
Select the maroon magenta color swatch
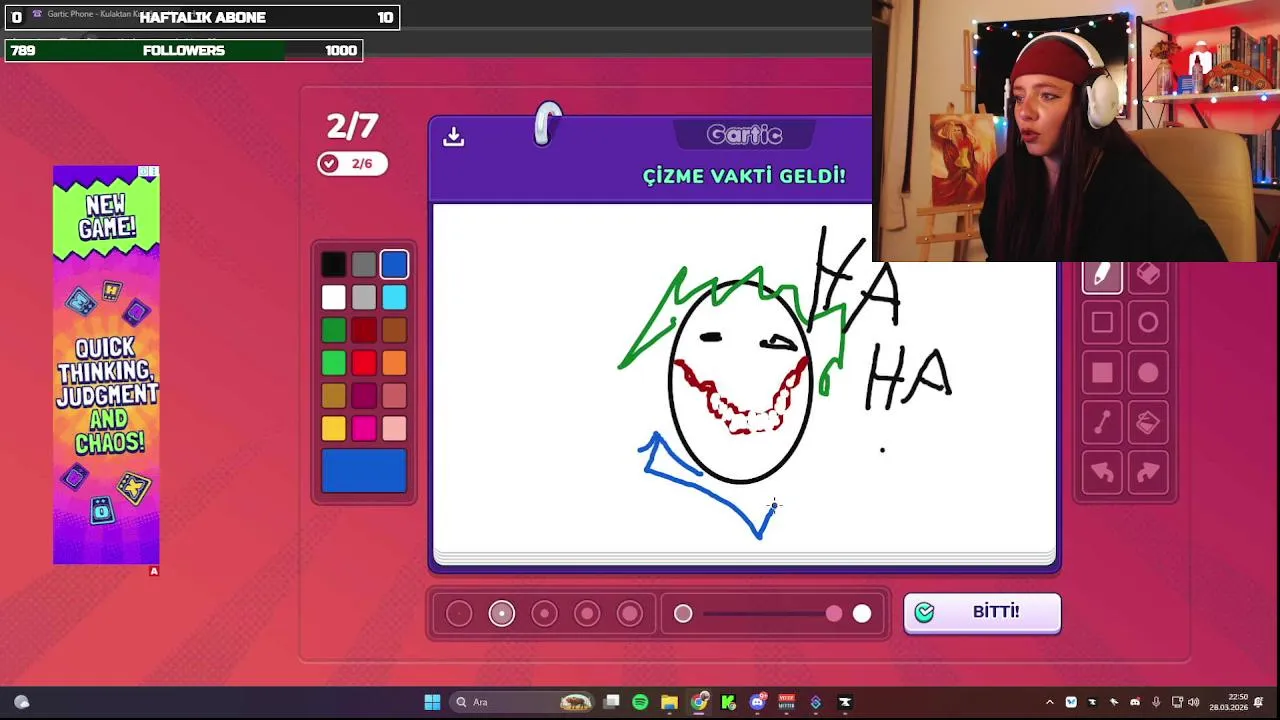coord(364,396)
